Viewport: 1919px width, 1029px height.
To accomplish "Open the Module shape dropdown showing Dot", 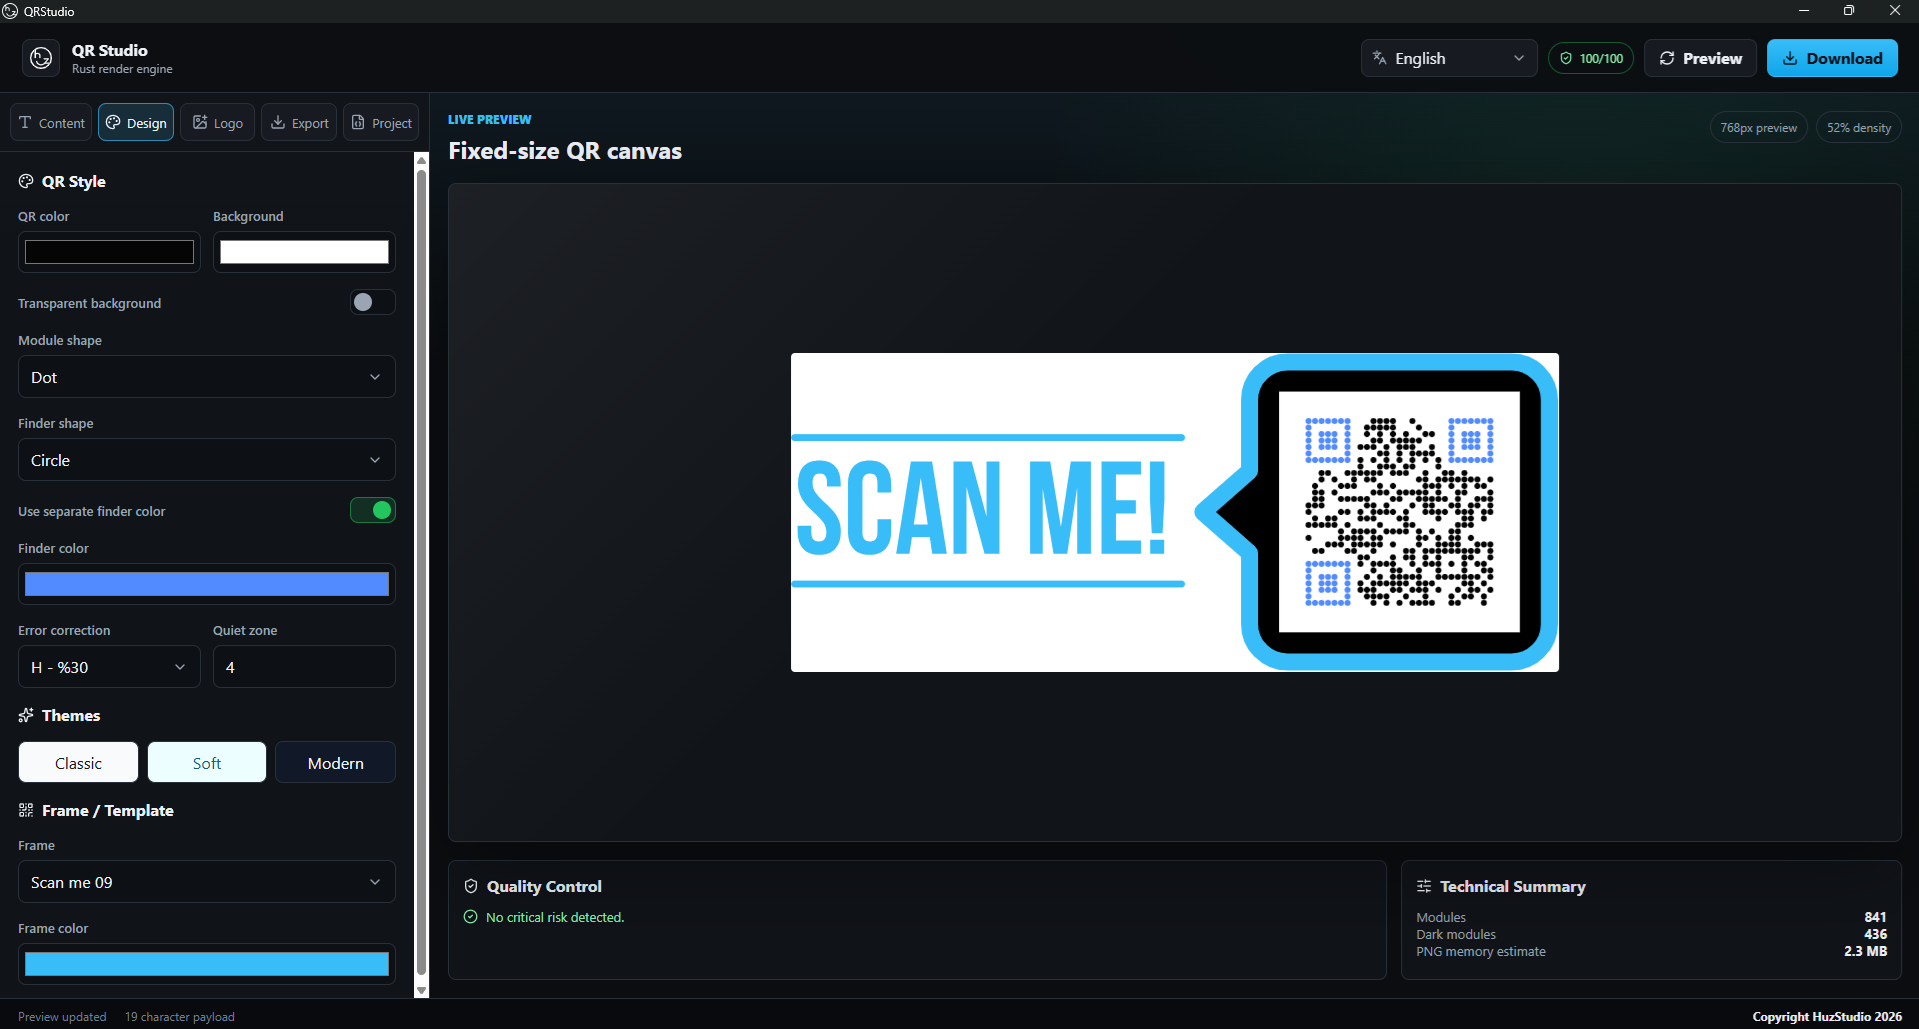I will (x=207, y=377).
